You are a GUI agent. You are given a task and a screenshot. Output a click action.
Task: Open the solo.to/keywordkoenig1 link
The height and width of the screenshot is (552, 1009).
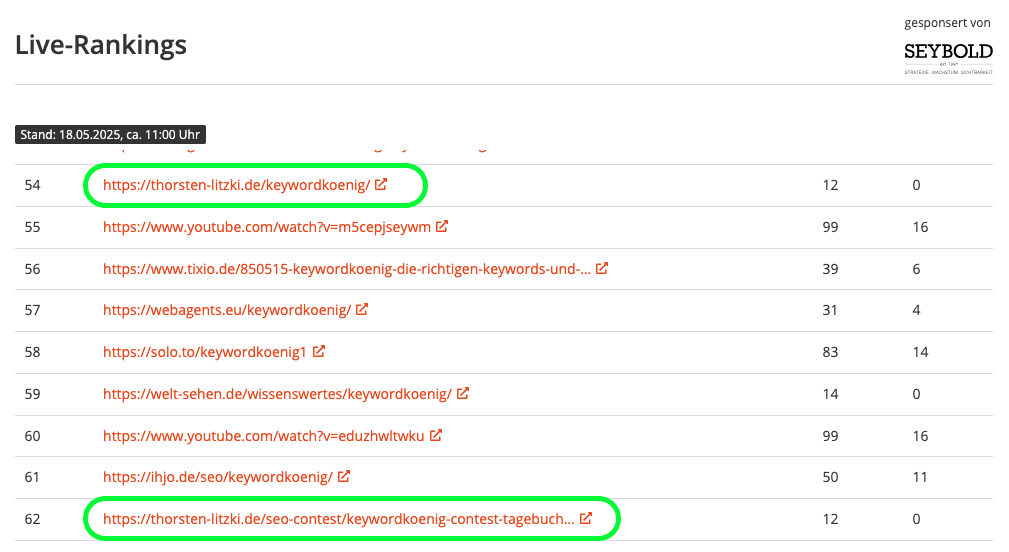(x=205, y=352)
